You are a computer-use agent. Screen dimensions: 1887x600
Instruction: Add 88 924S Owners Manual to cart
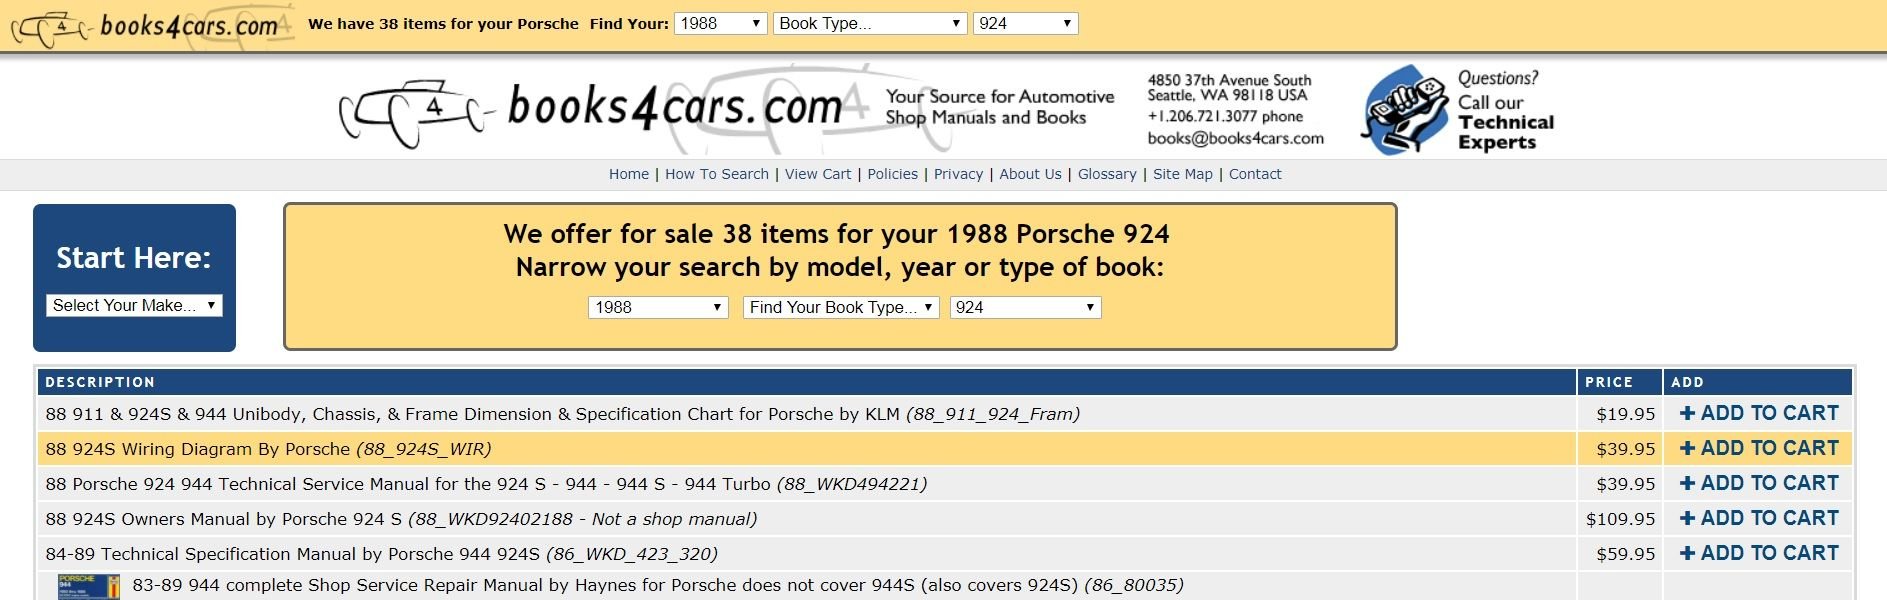pos(1759,518)
